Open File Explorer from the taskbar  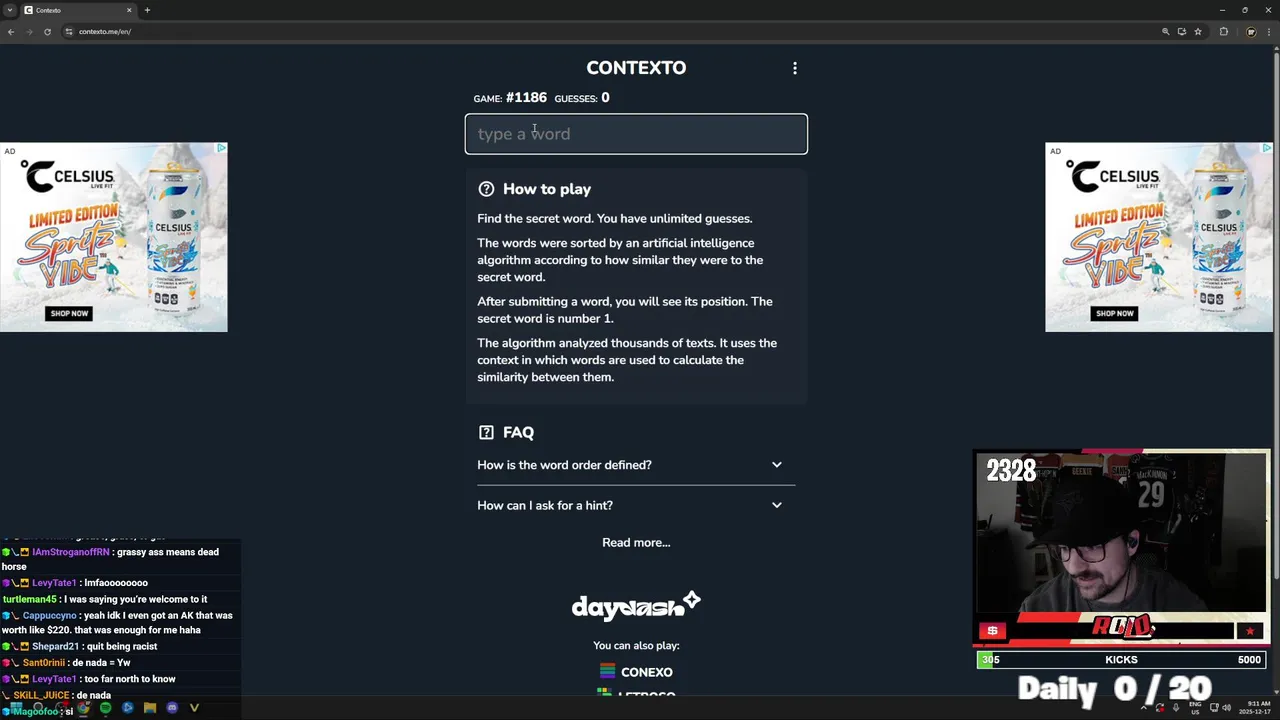pyautogui.click(x=150, y=708)
